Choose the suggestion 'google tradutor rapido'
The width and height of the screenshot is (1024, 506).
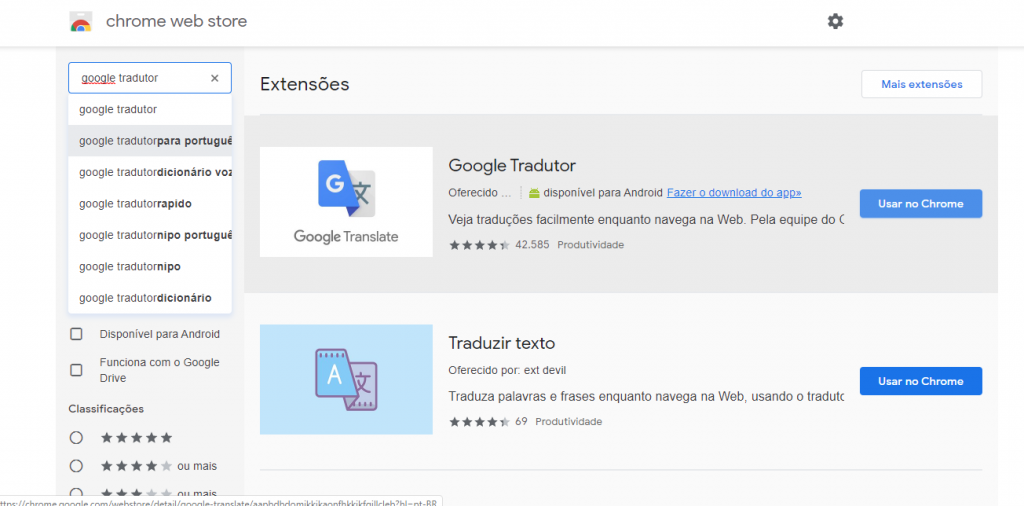150,204
